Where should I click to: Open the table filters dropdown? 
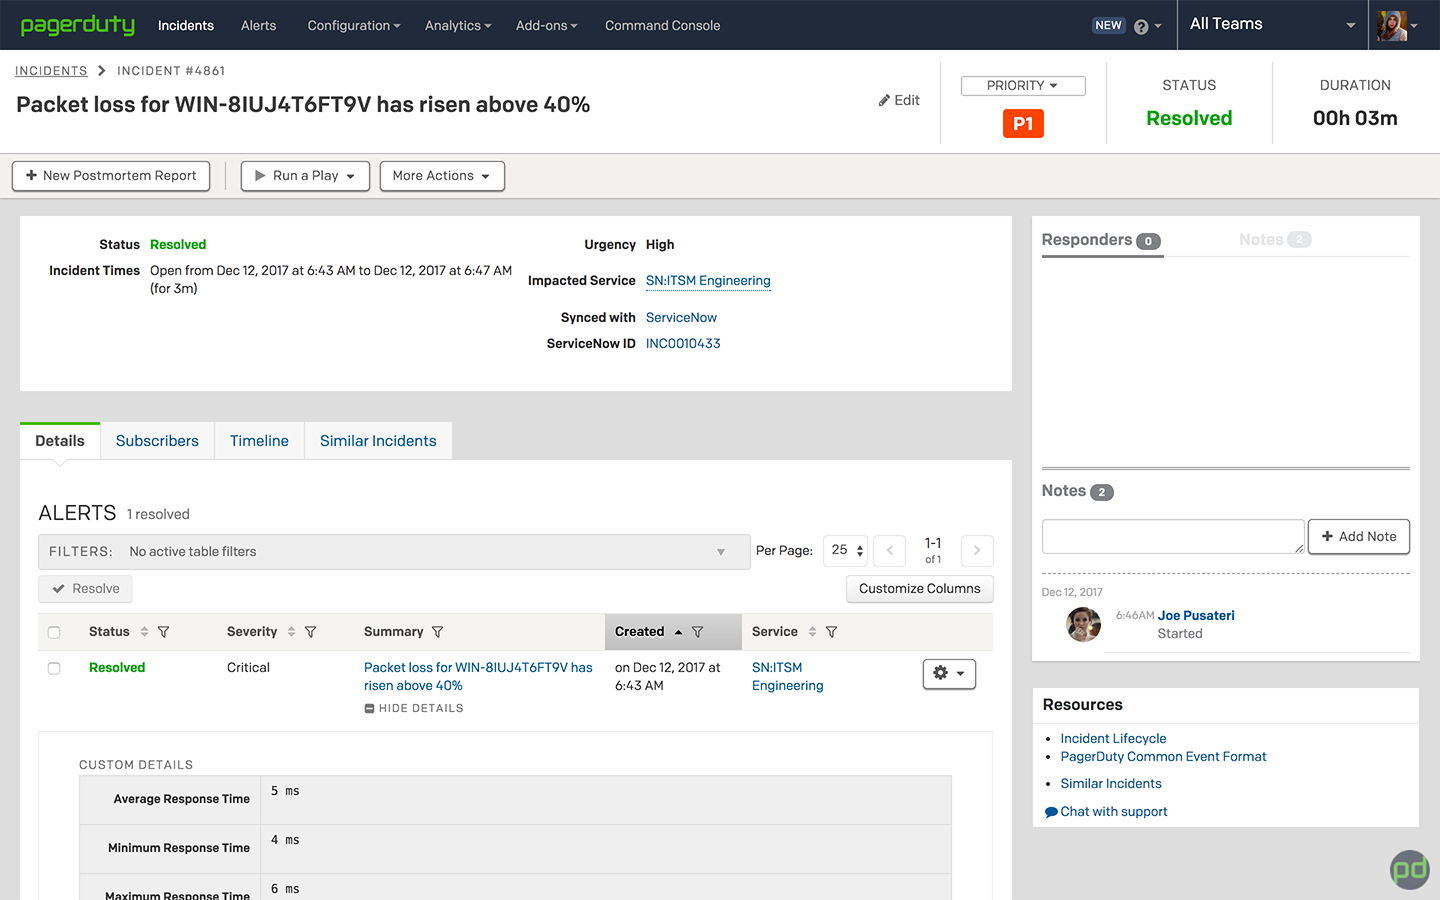(720, 551)
